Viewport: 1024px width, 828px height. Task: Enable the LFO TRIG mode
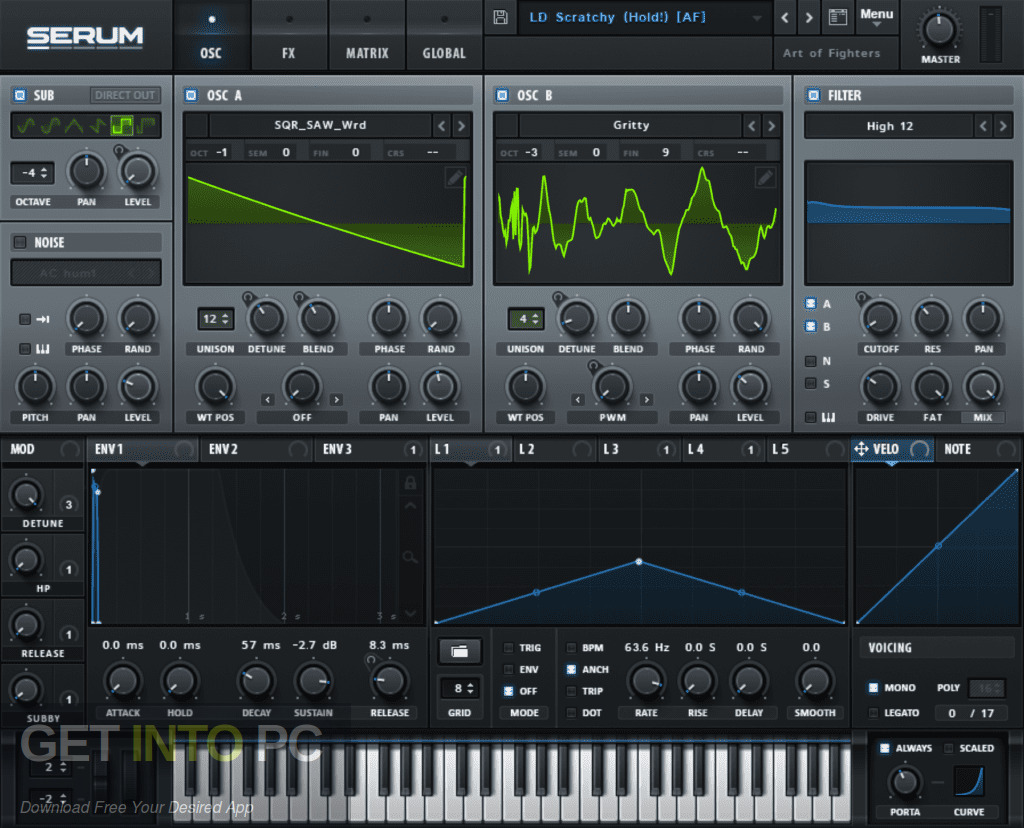click(x=509, y=648)
